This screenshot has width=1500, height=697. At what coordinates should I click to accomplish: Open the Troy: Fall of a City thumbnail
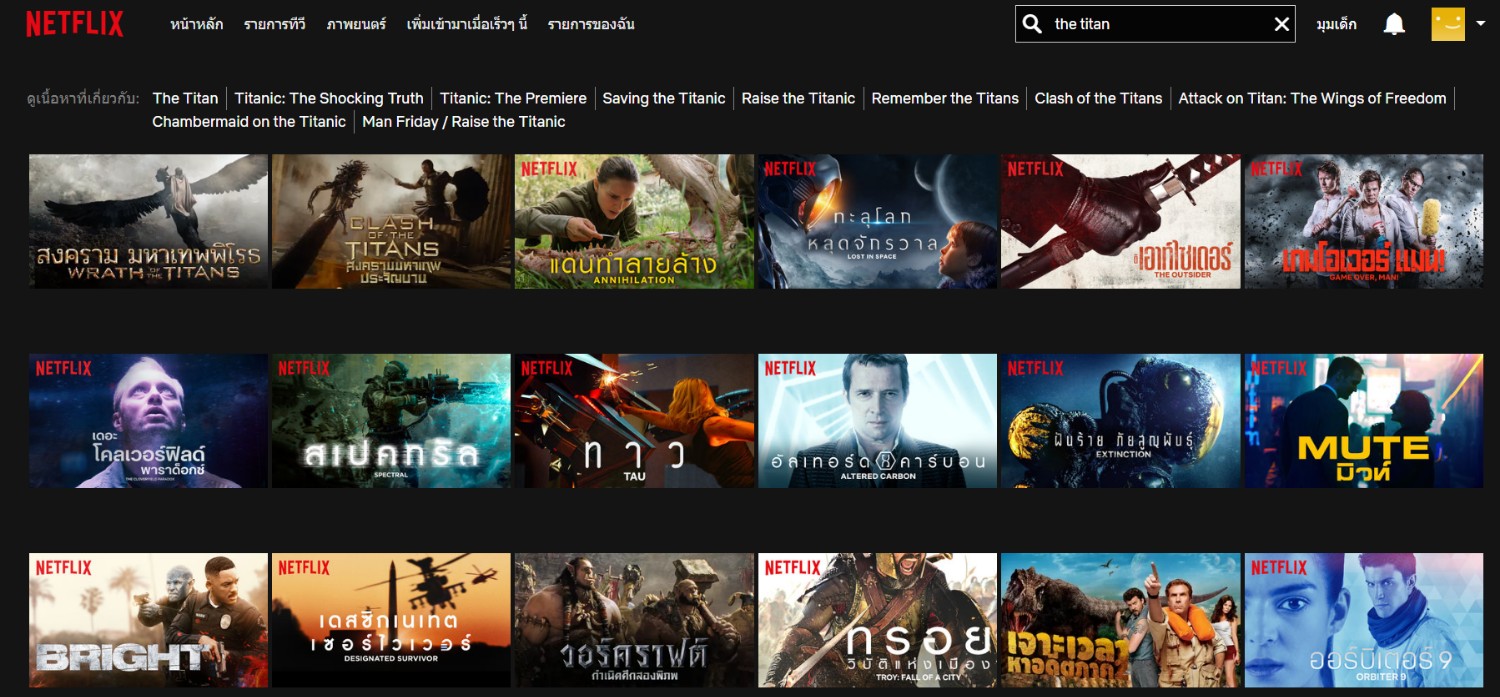pyautogui.click(x=877, y=620)
